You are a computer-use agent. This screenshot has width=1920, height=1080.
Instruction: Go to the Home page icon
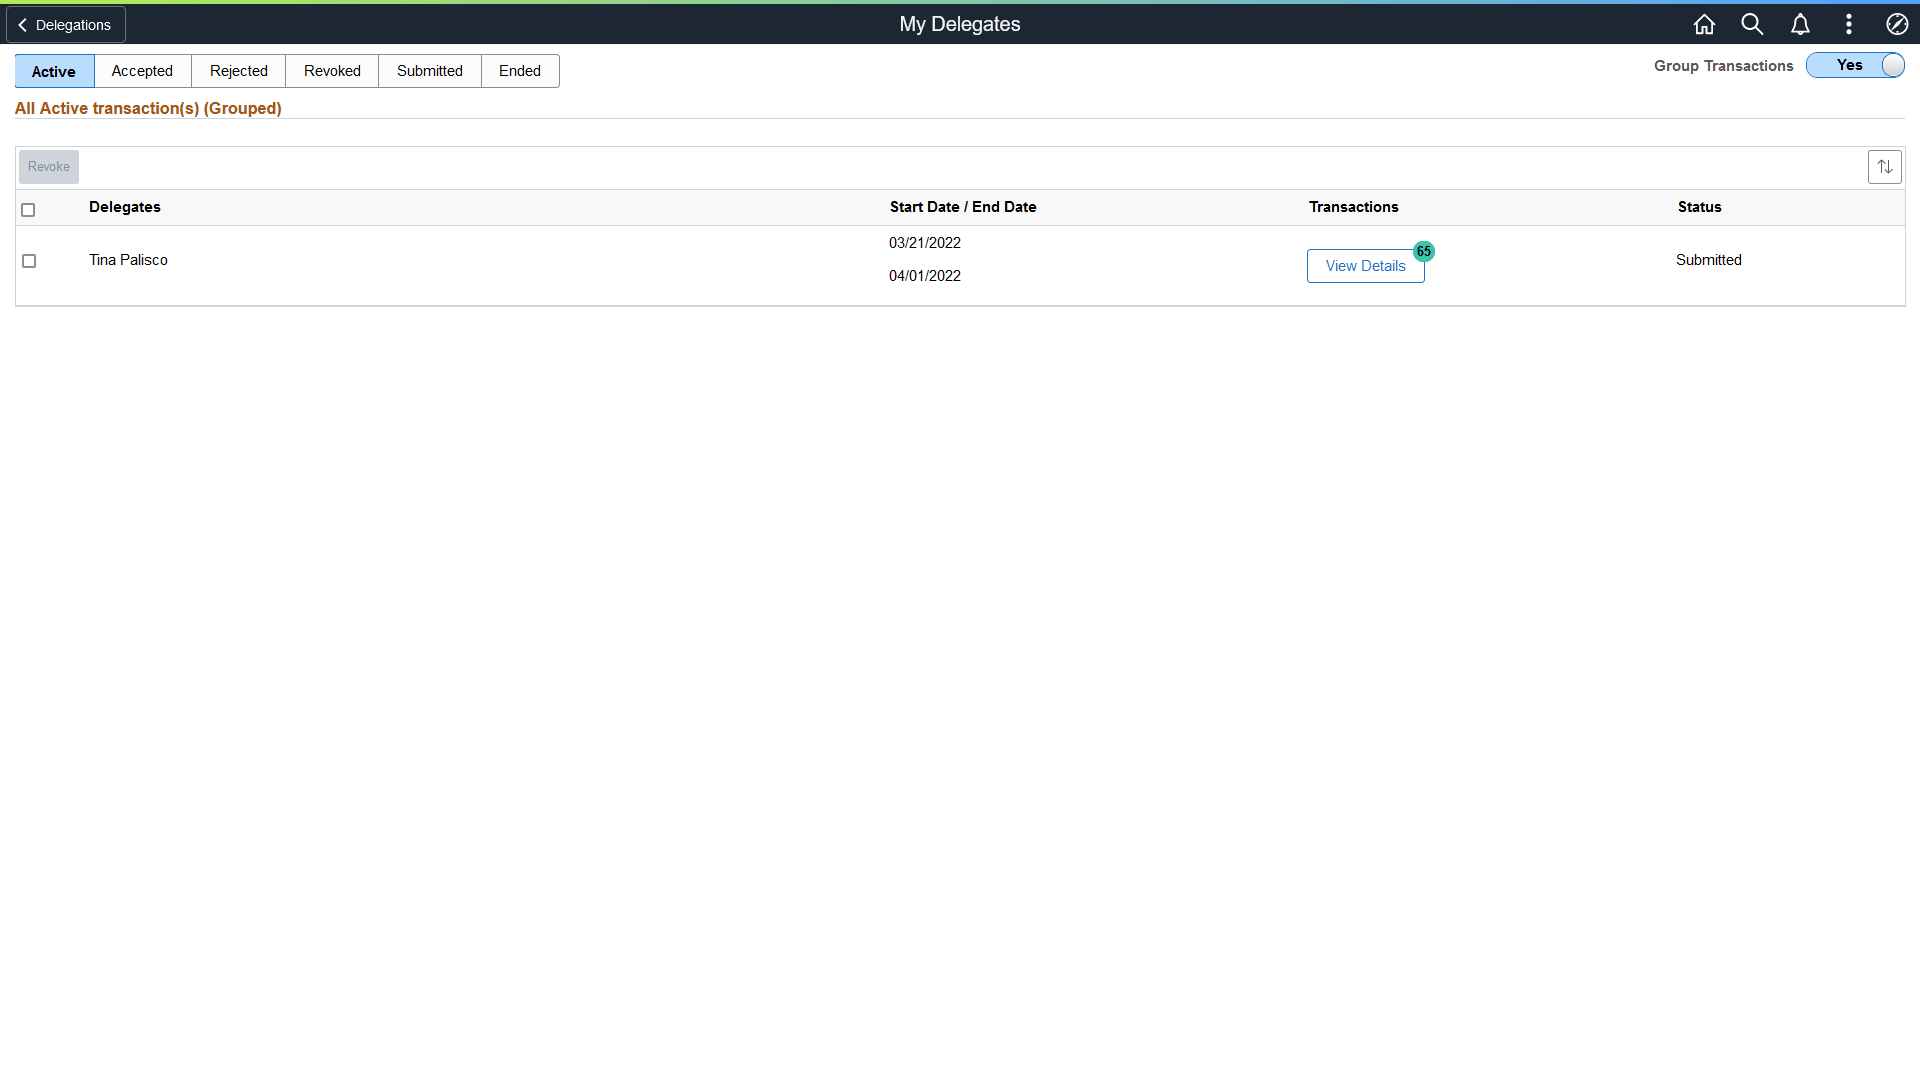[x=1704, y=24]
